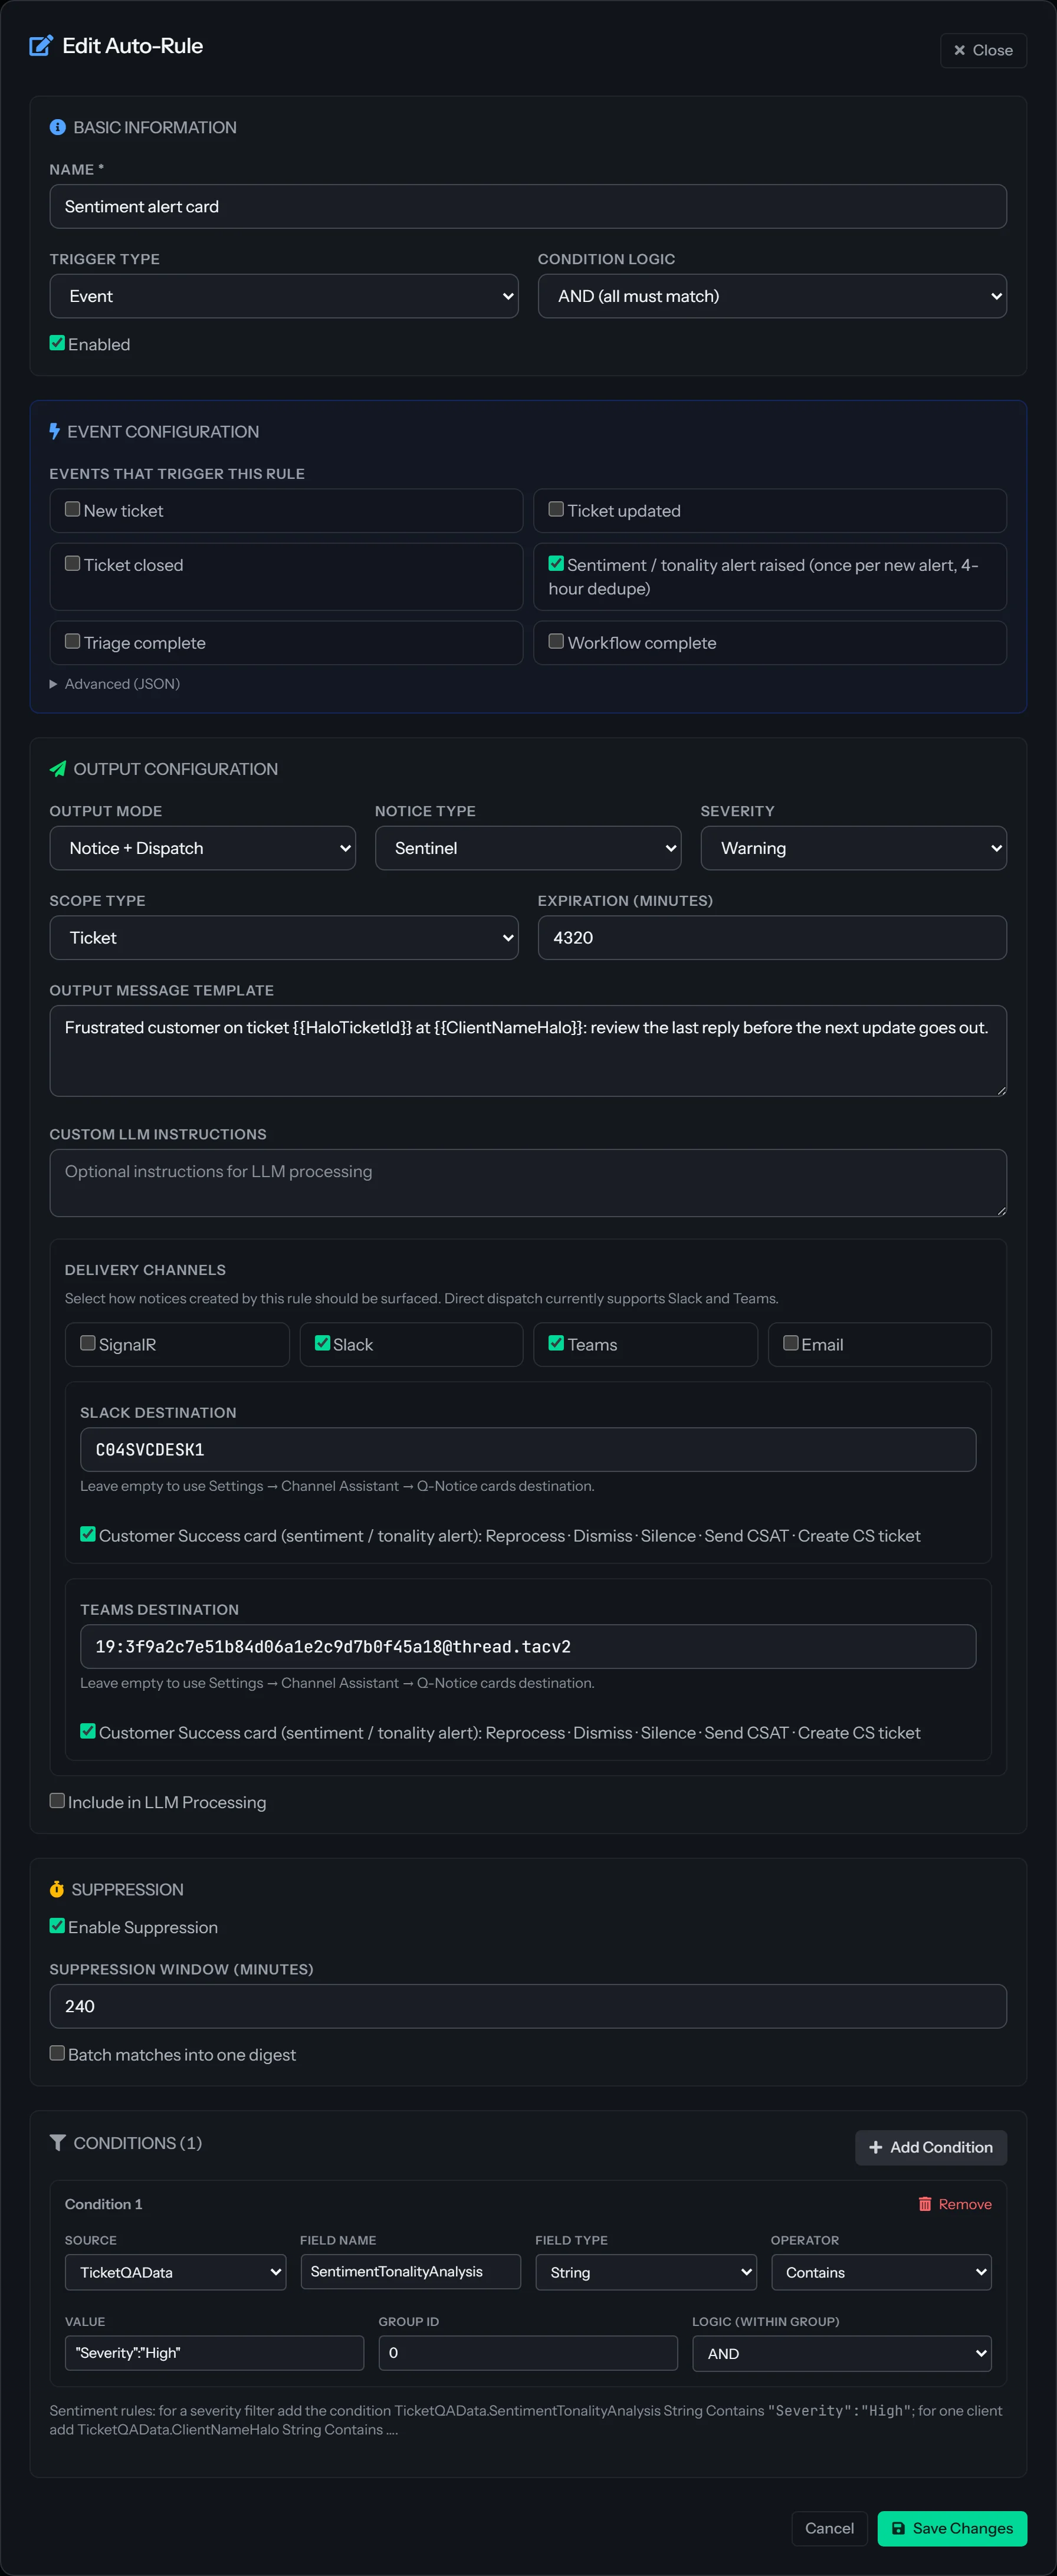Click the Suppression Window minutes field

coord(528,2006)
